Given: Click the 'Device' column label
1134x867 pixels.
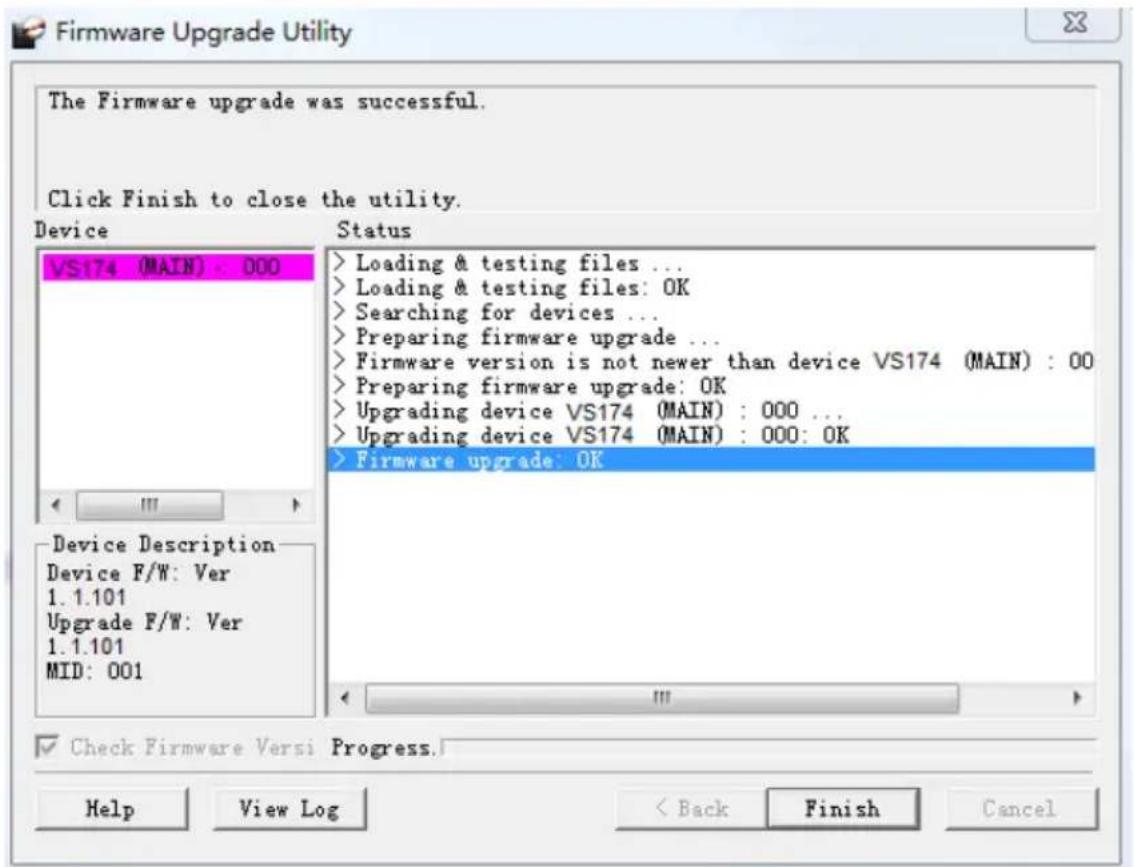Looking at the screenshot, I should click(71, 231).
